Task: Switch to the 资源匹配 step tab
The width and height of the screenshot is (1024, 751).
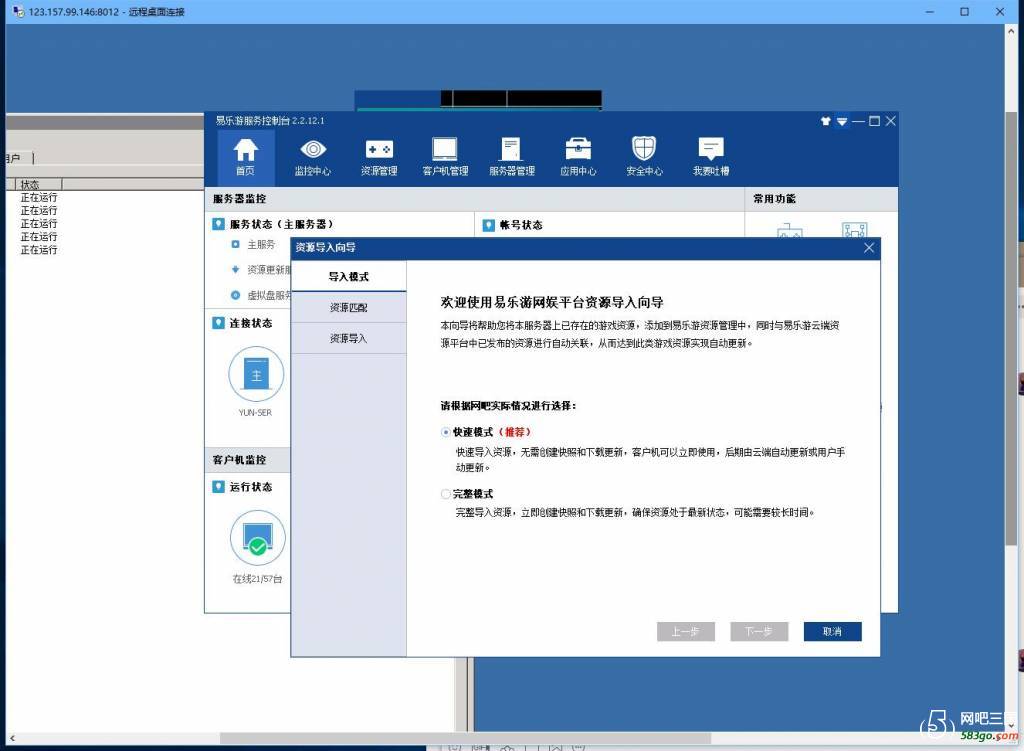Action: point(349,308)
